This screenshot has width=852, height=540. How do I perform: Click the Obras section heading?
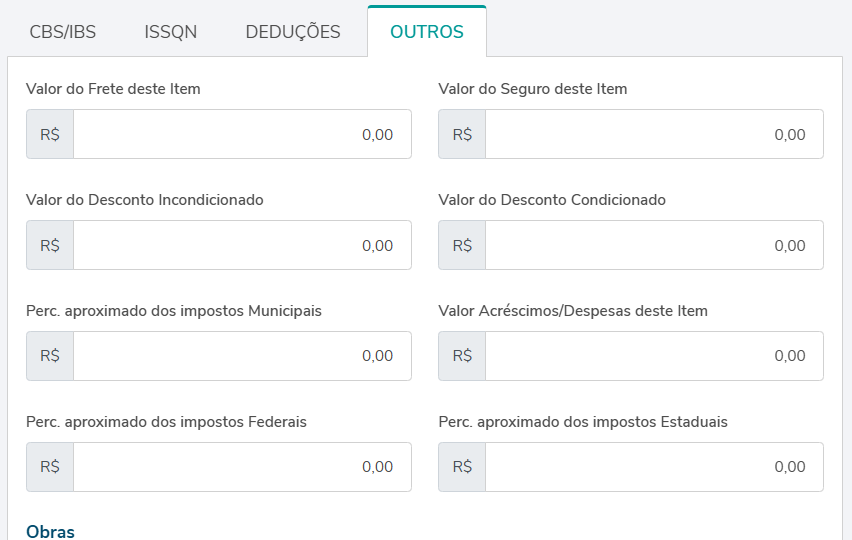(x=50, y=531)
